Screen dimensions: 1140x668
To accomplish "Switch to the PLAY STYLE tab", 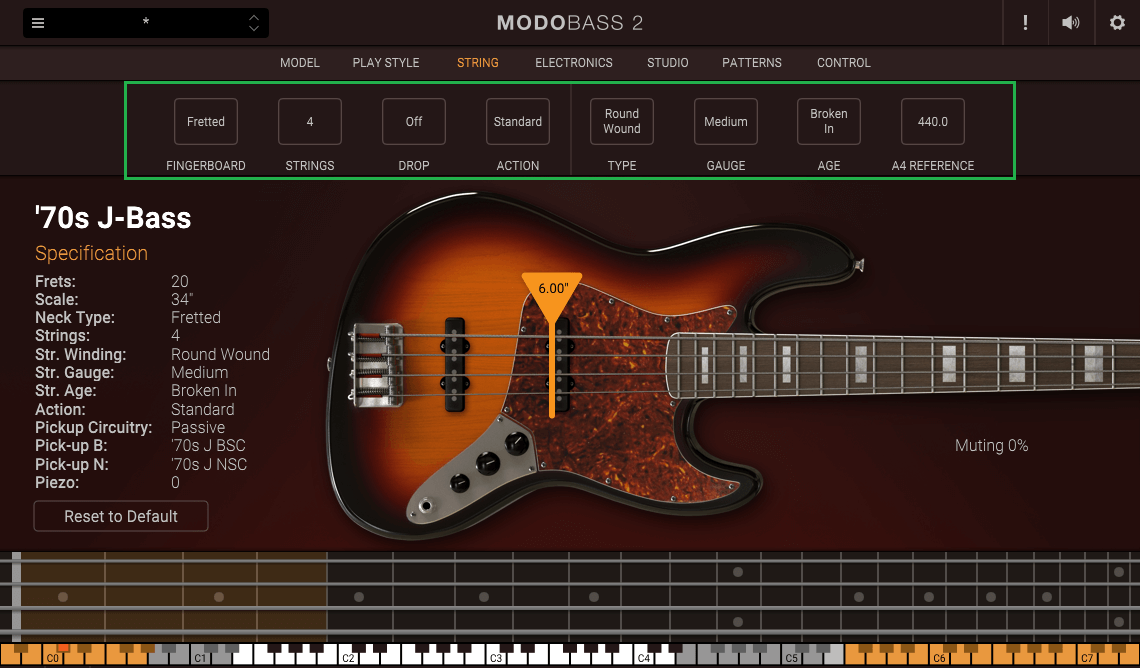I will click(x=386, y=63).
